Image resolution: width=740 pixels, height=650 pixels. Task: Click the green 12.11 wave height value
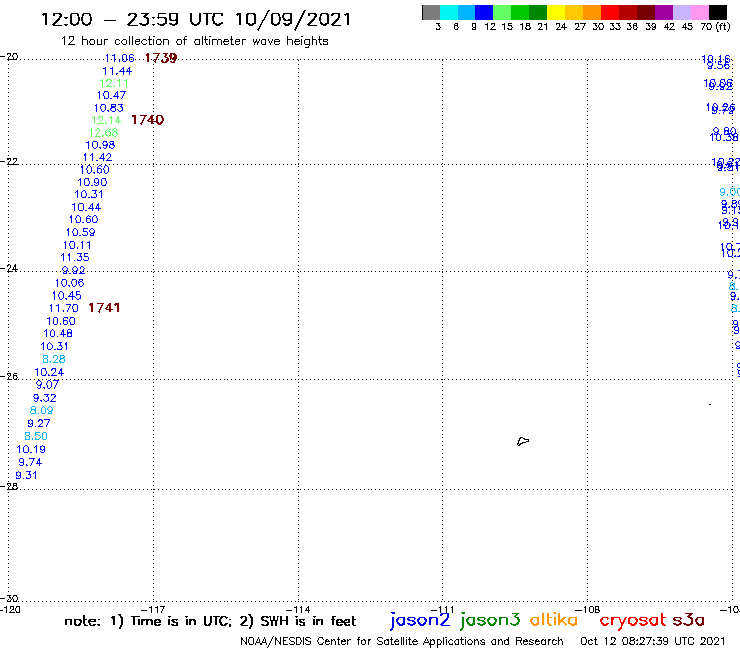[114, 83]
